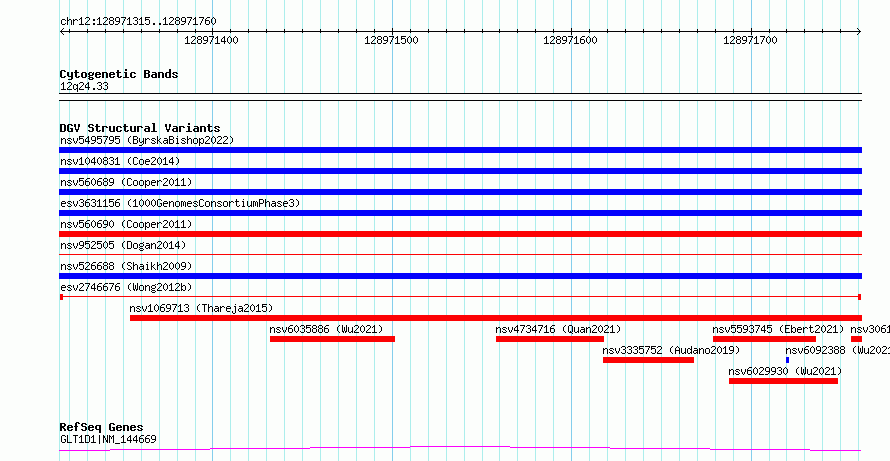Click the chr12:128971315..128971760 region label
890x461 pixels.
coord(138,22)
